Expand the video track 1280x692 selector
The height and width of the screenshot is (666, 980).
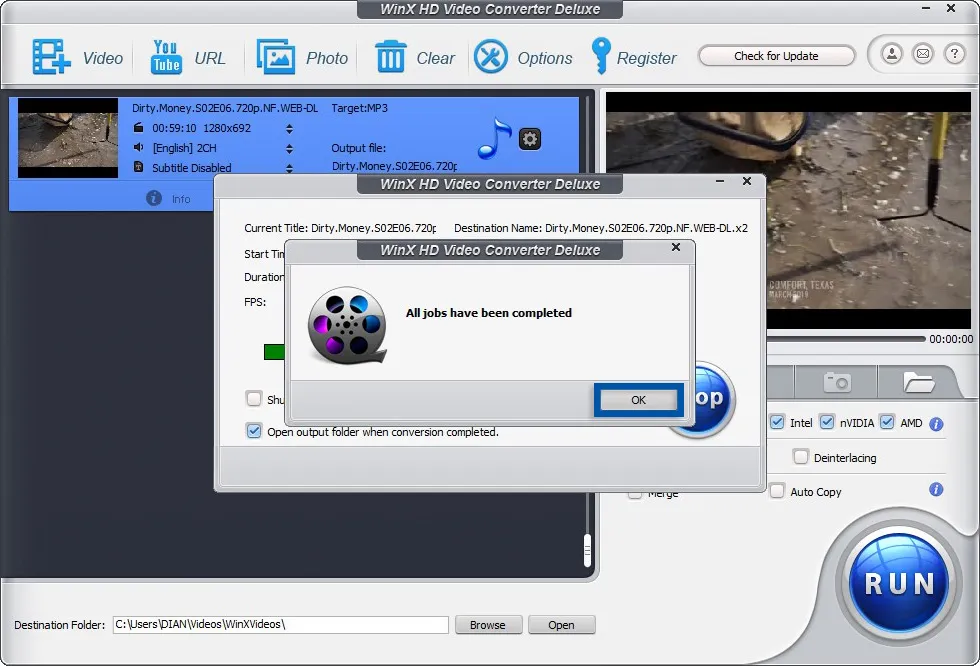point(290,128)
